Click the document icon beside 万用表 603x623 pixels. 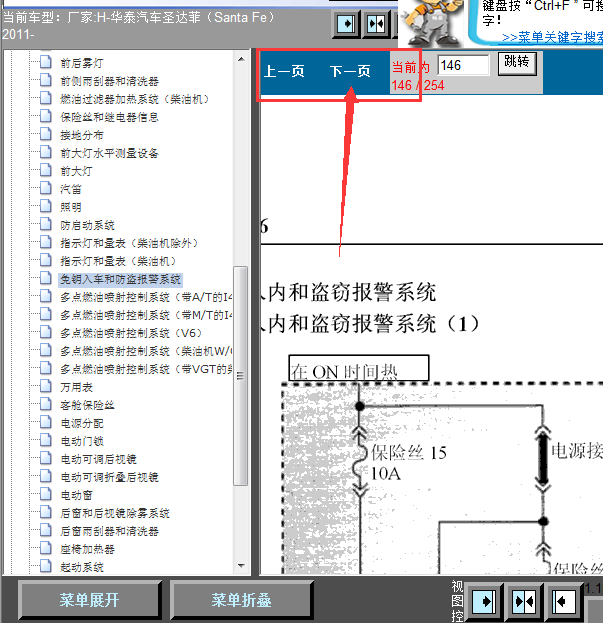pyautogui.click(x=46, y=386)
